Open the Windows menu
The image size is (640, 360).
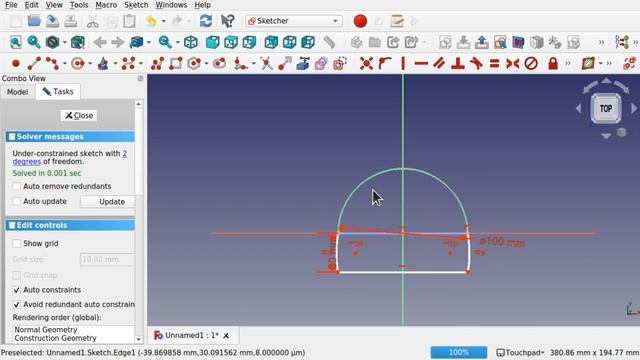pos(171,5)
